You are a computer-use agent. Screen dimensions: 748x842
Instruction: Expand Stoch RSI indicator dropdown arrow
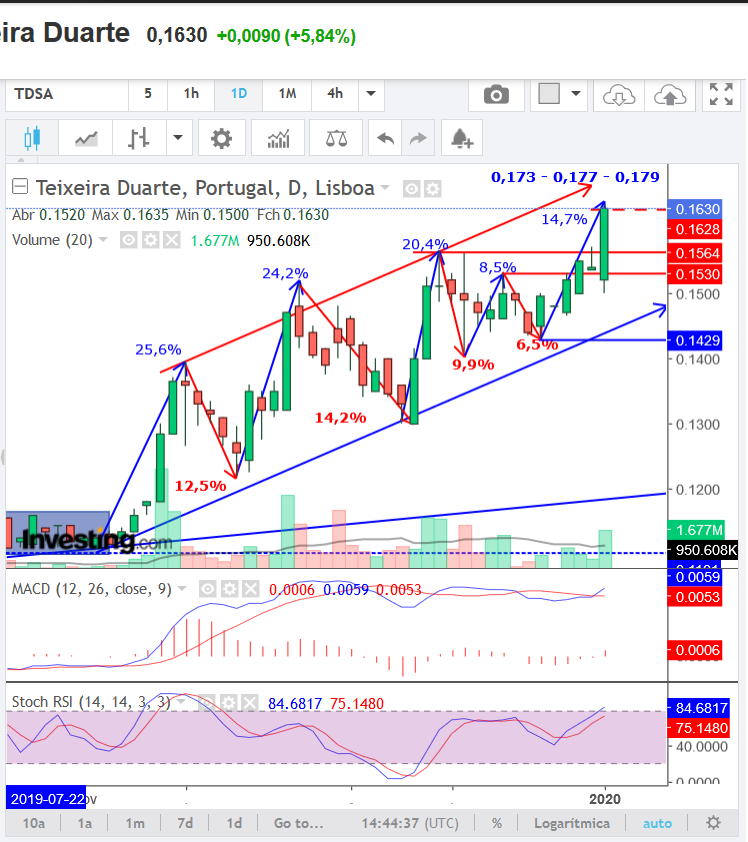[181, 701]
